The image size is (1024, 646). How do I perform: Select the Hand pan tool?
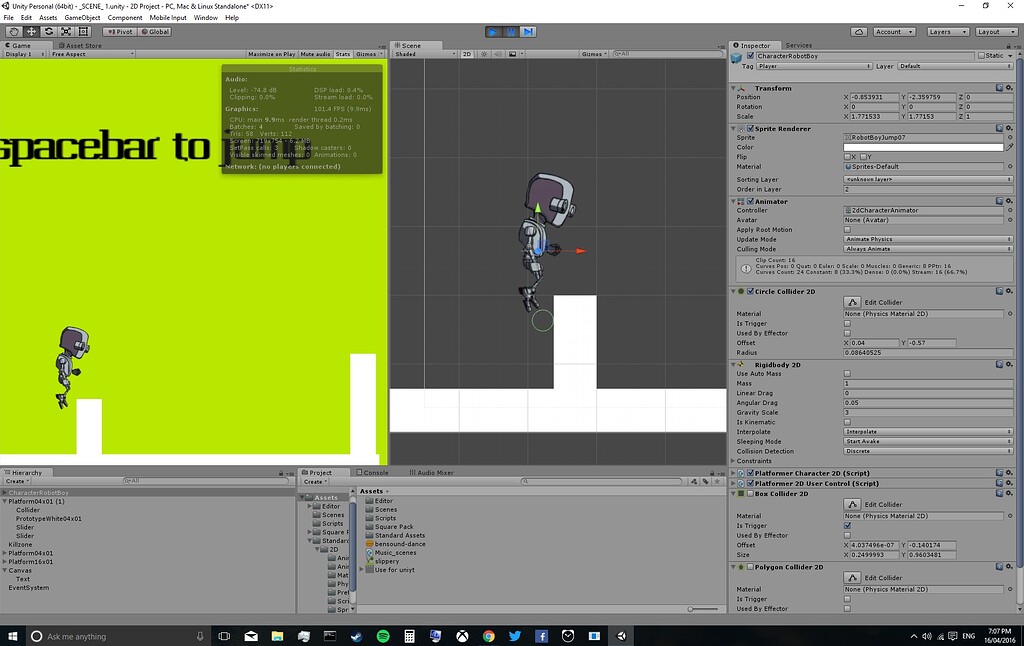pyautogui.click(x=13, y=31)
